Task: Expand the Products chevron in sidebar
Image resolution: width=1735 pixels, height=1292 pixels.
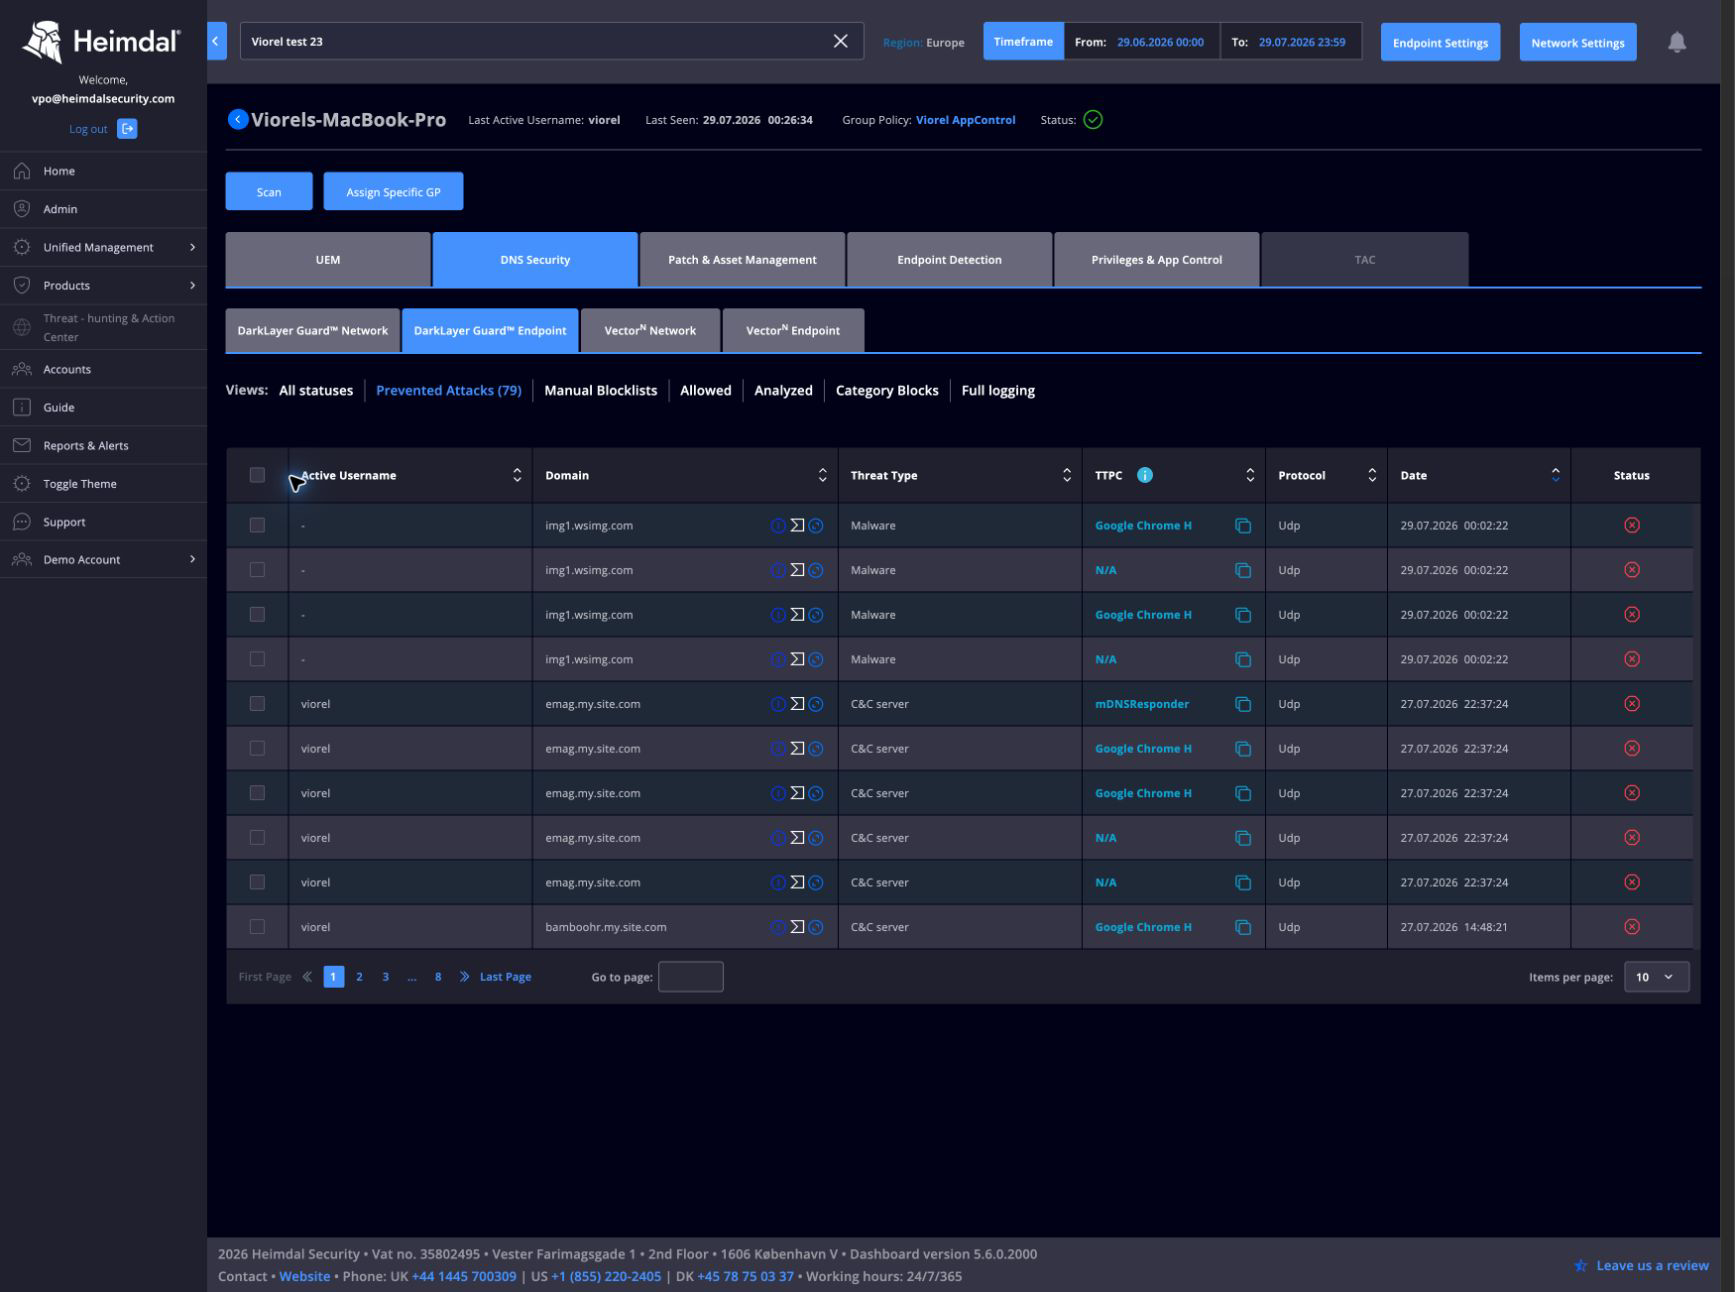Action: coord(193,285)
